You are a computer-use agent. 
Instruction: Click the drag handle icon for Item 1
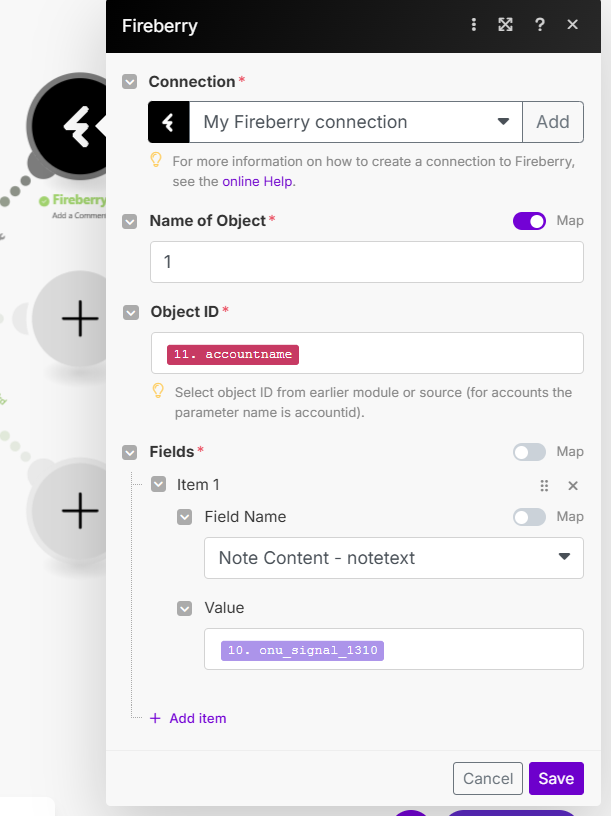click(x=544, y=486)
